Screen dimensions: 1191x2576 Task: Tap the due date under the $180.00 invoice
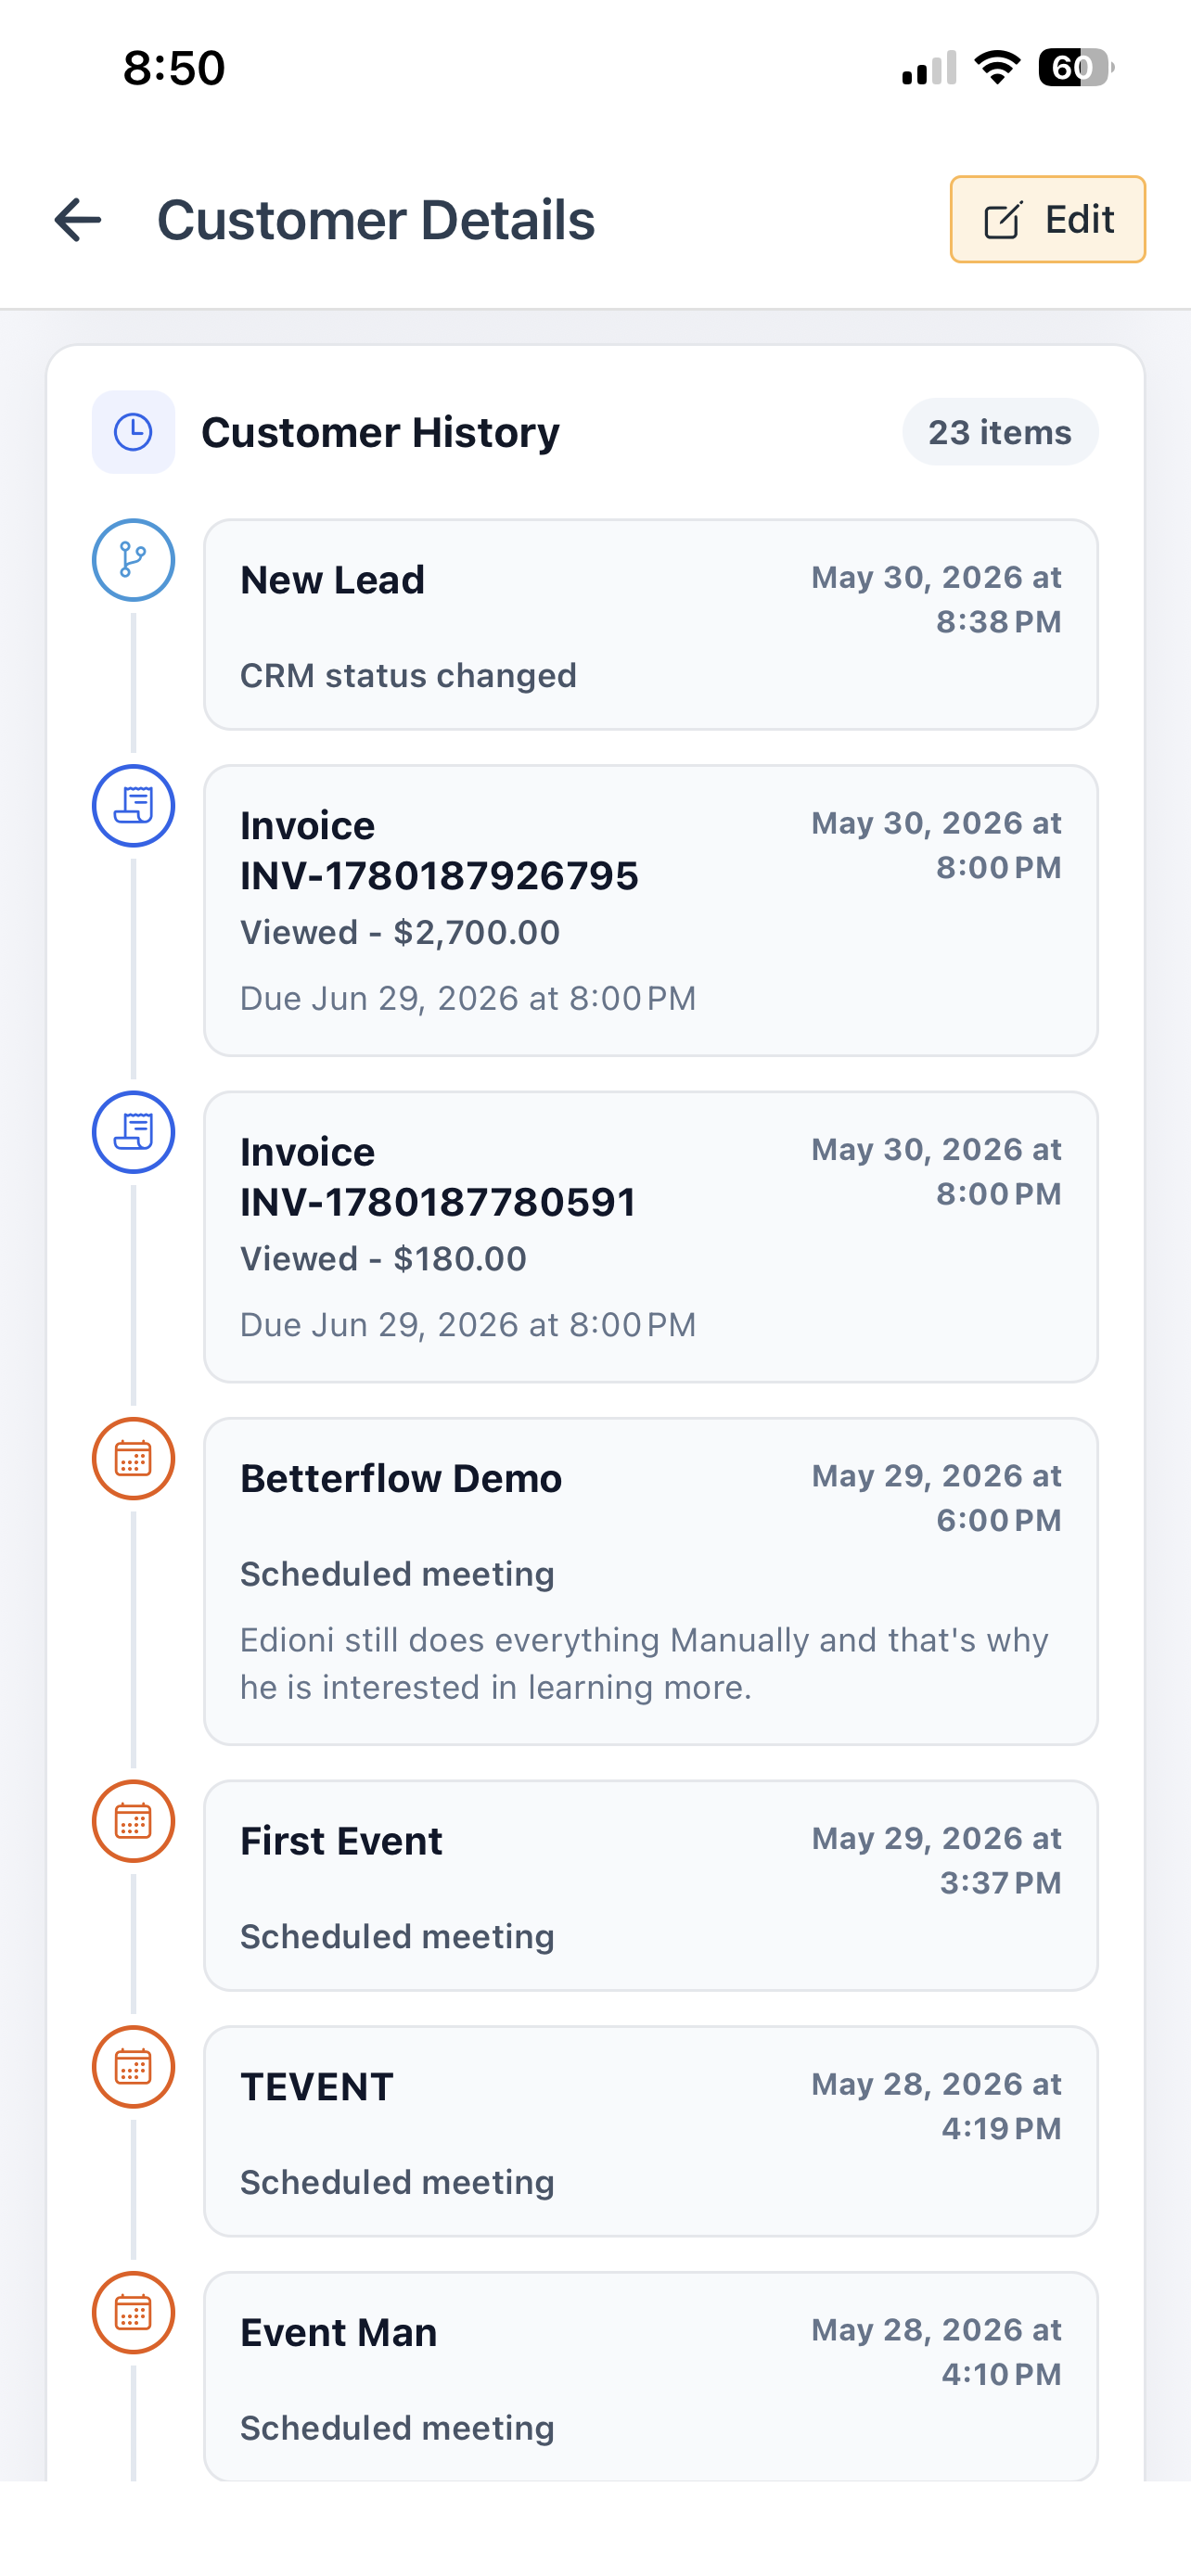pyautogui.click(x=468, y=1325)
